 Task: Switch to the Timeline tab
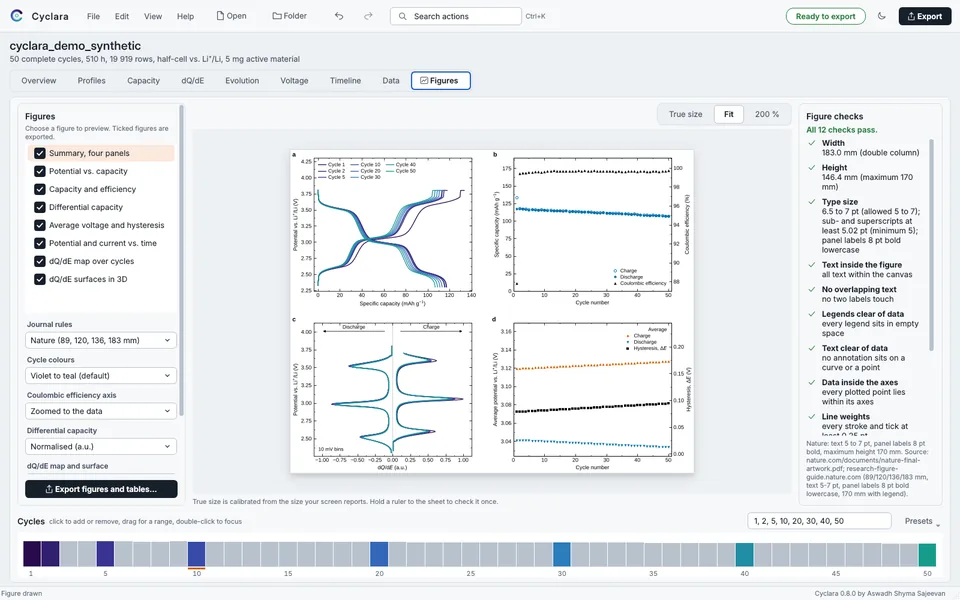345,81
